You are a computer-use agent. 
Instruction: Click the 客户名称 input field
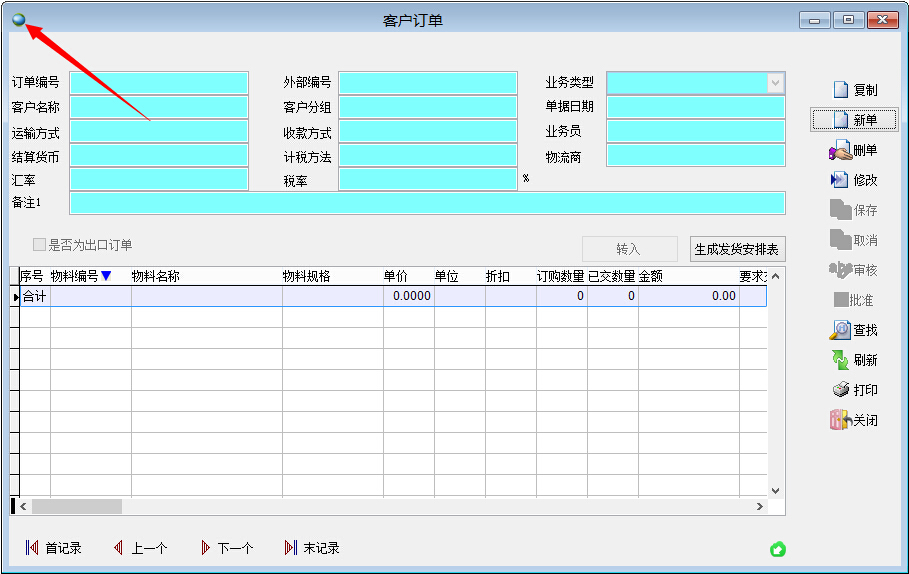point(159,108)
